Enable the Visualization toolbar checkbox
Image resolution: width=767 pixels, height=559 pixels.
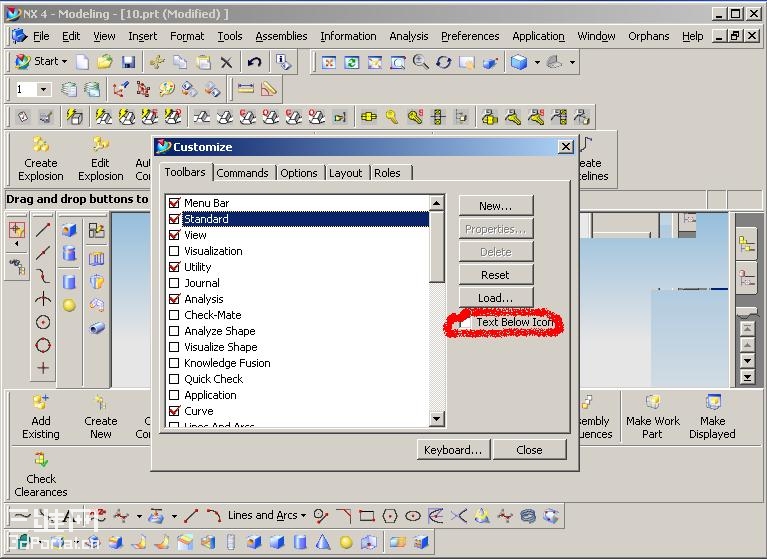[174, 251]
